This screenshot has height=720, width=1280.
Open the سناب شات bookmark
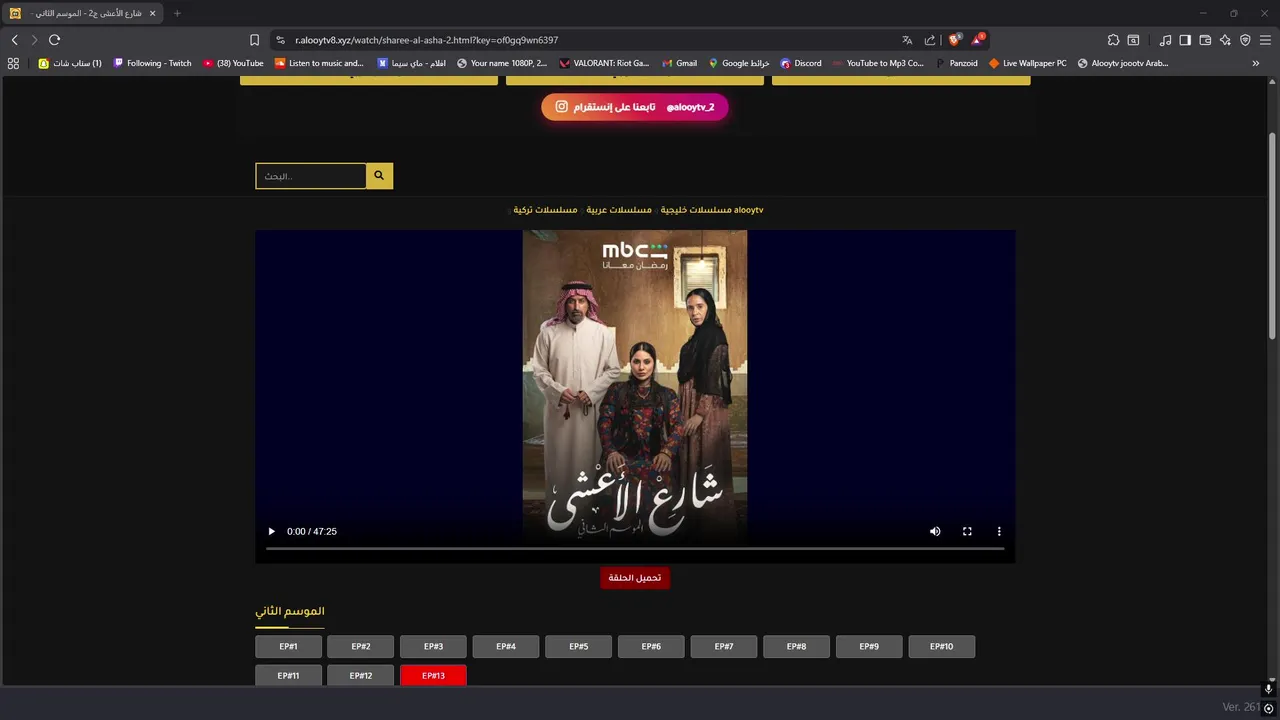(70, 63)
